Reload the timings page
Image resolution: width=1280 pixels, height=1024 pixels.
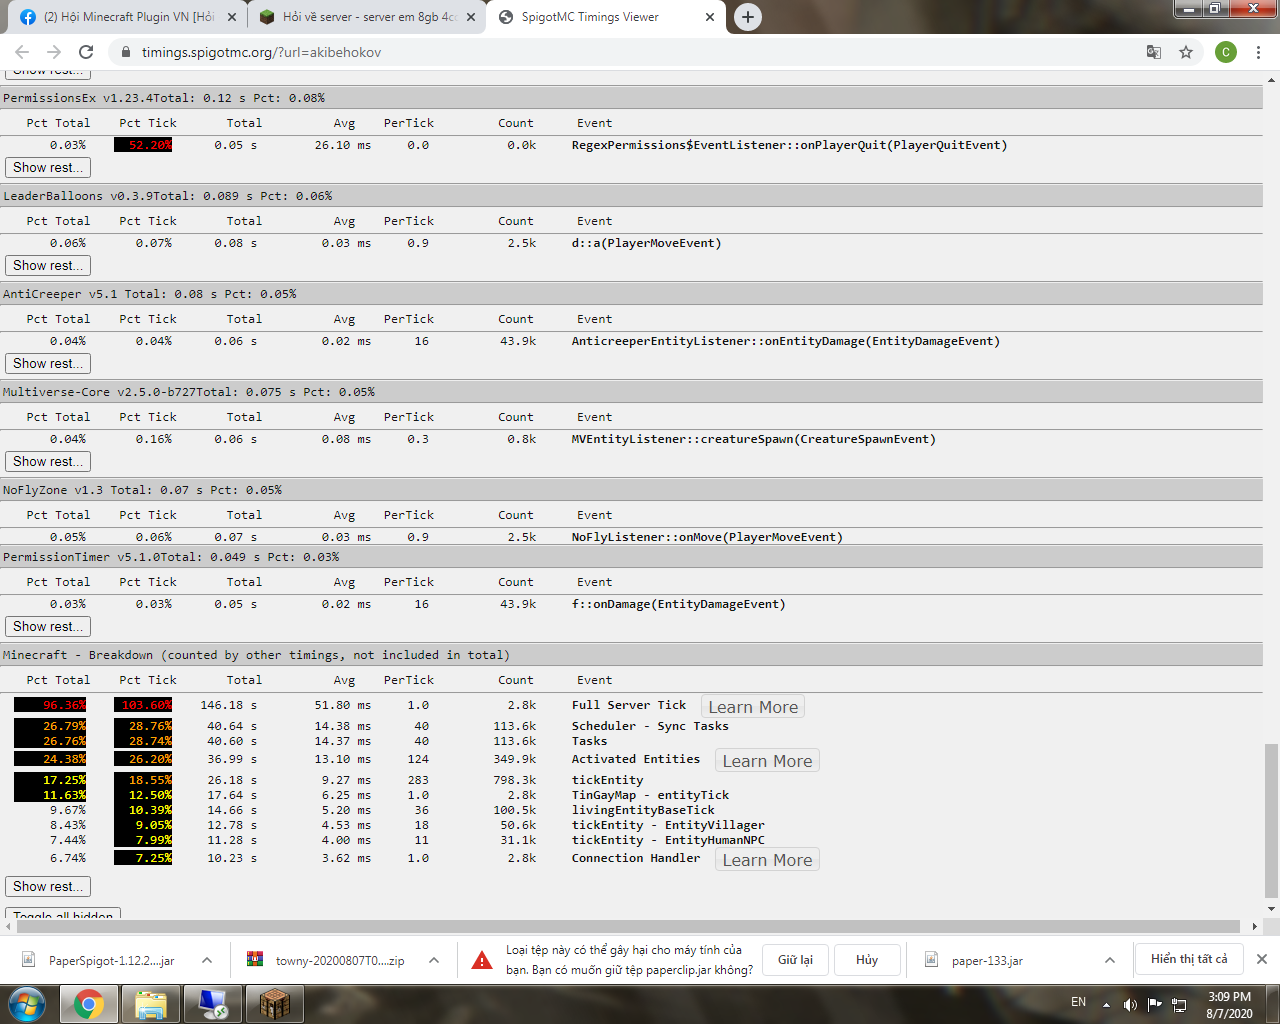click(x=86, y=52)
